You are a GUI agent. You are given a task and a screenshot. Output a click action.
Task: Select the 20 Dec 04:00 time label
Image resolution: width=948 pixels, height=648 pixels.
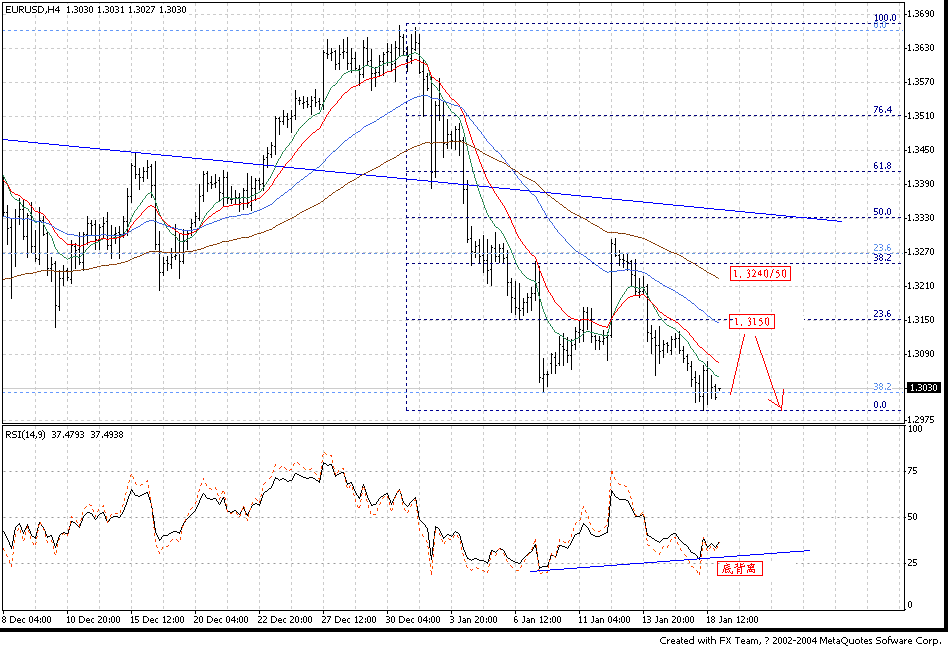tap(221, 620)
